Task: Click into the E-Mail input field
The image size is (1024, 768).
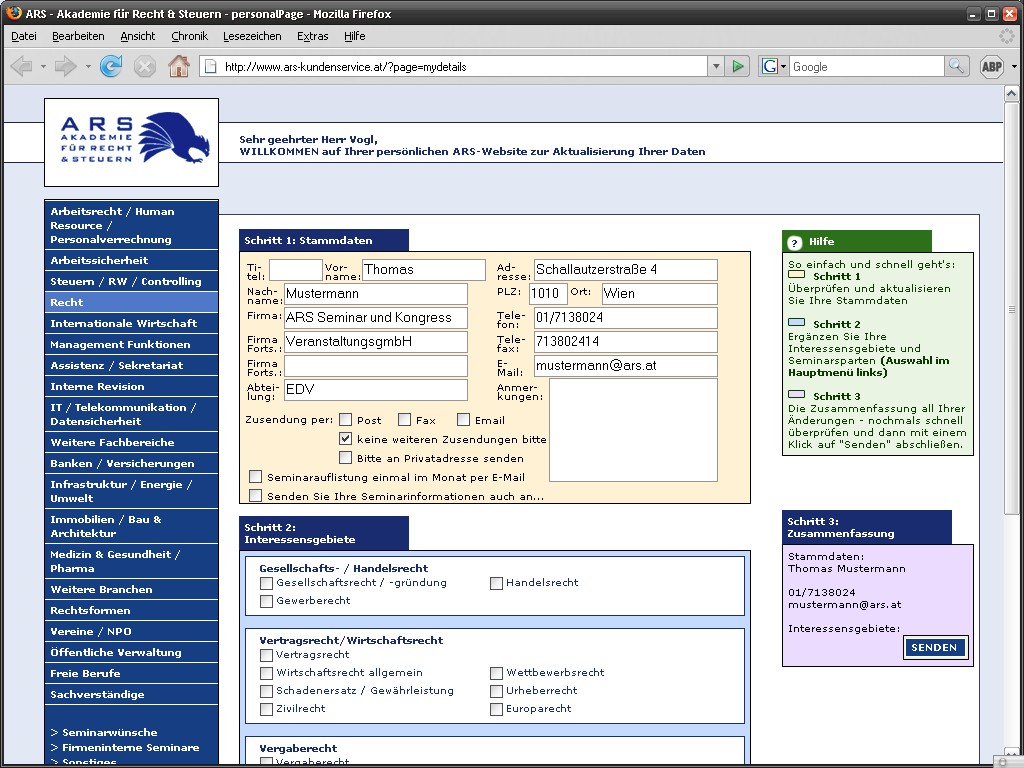Action: click(x=625, y=366)
